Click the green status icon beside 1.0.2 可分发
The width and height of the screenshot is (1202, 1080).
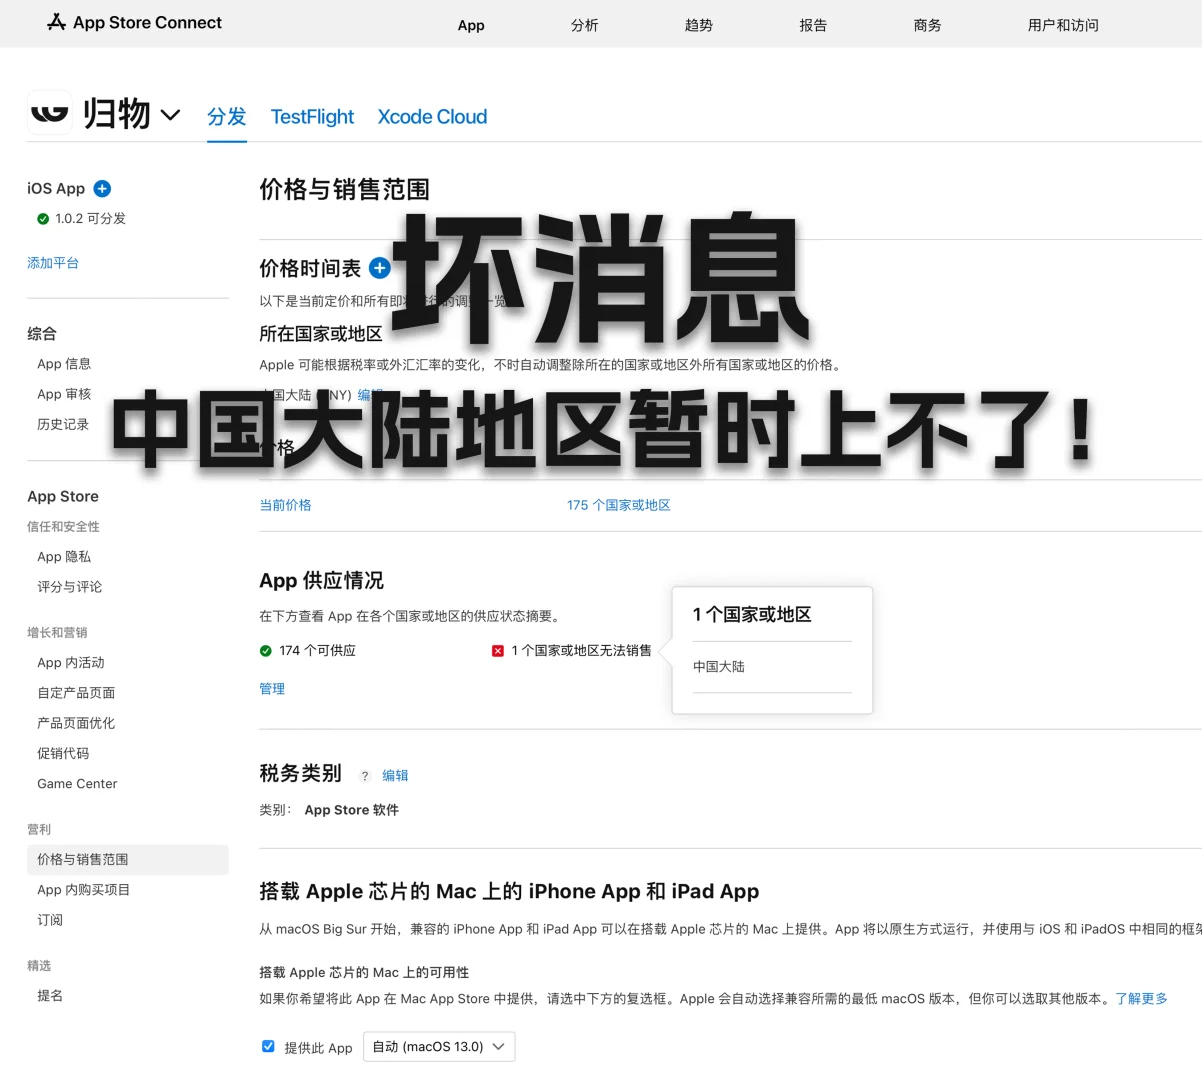tap(42, 218)
